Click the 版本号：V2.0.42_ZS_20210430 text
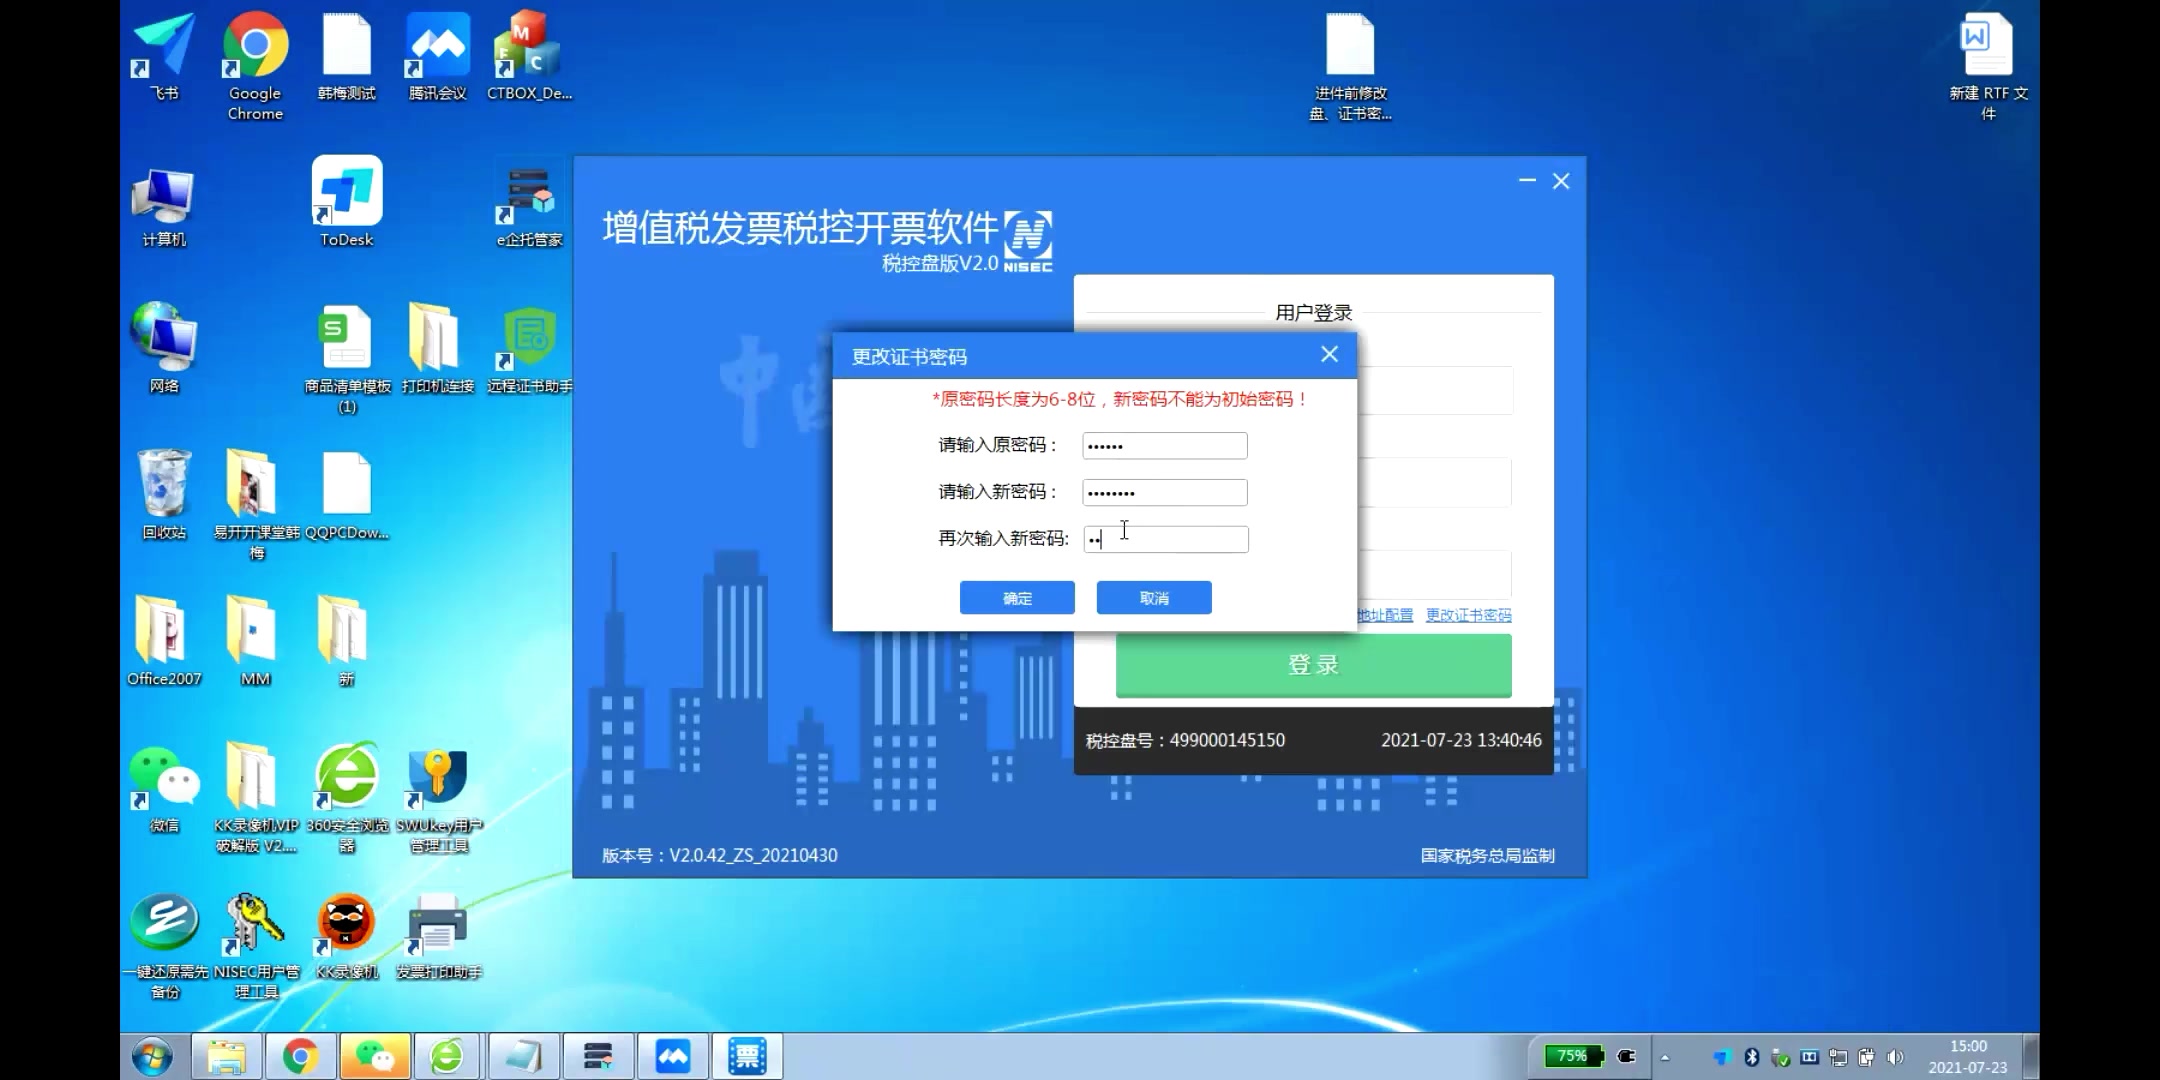The image size is (2160, 1080). click(720, 856)
